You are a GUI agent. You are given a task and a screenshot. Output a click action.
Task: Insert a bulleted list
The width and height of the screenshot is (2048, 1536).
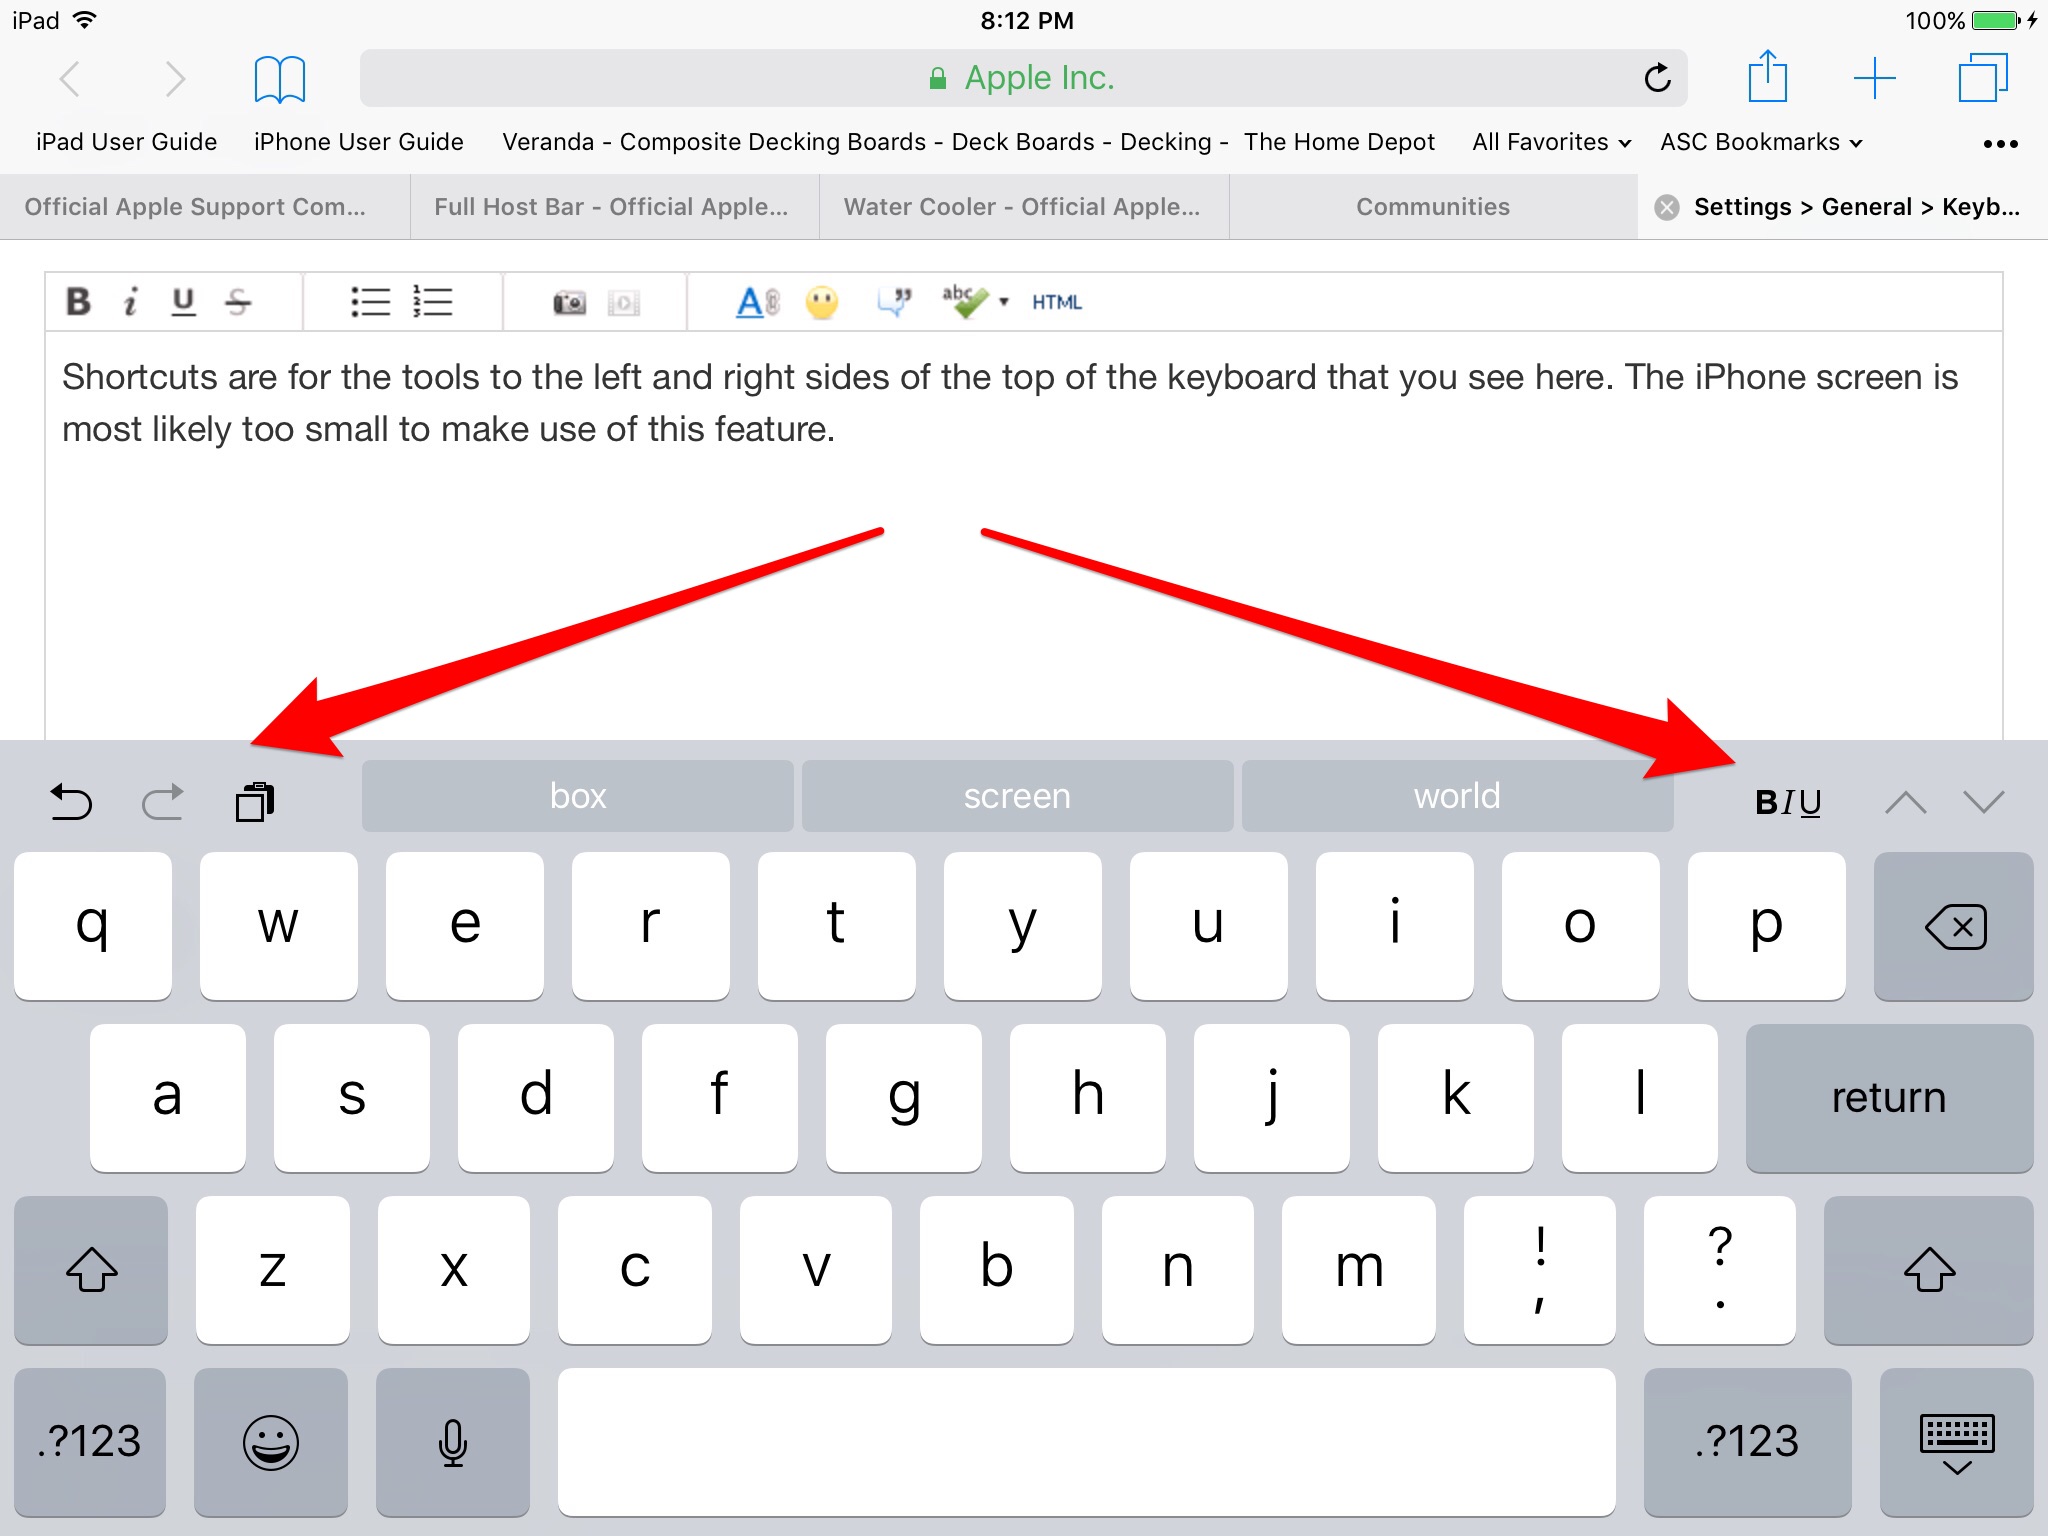pyautogui.click(x=370, y=301)
